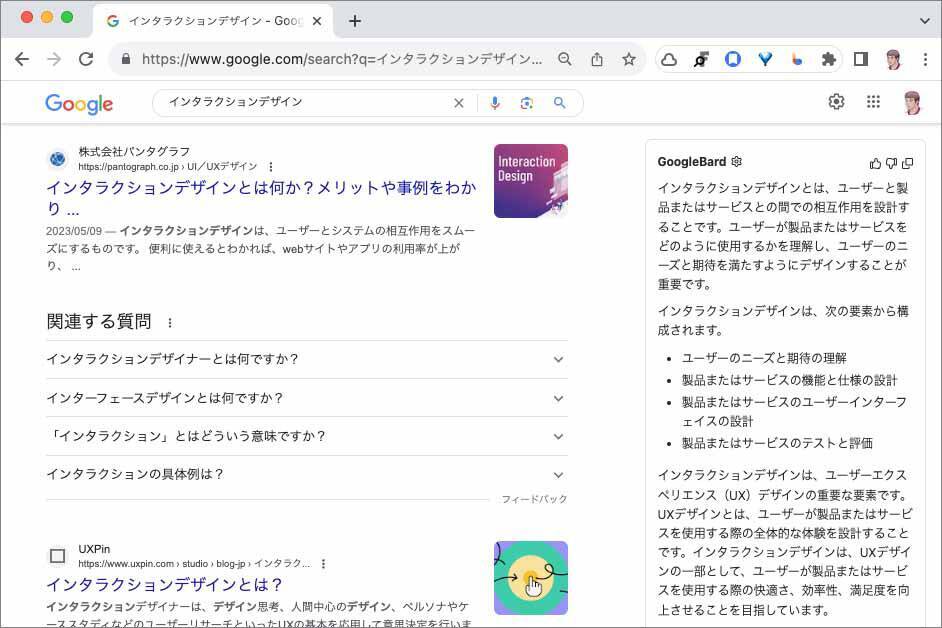Click the cloud extension icon
Image resolution: width=942 pixels, height=628 pixels.
click(x=669, y=59)
